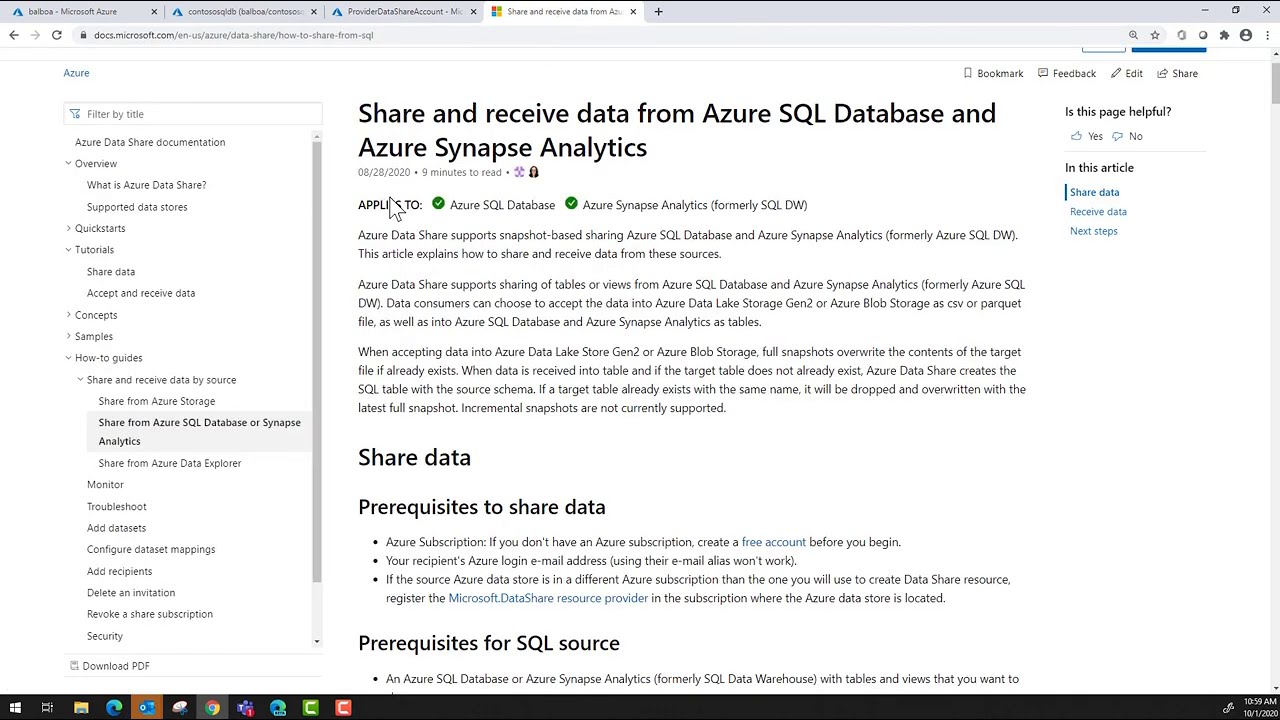Viewport: 1280px width, 720px height.
Task: Open Accept and receive data tutorial
Action: (141, 293)
